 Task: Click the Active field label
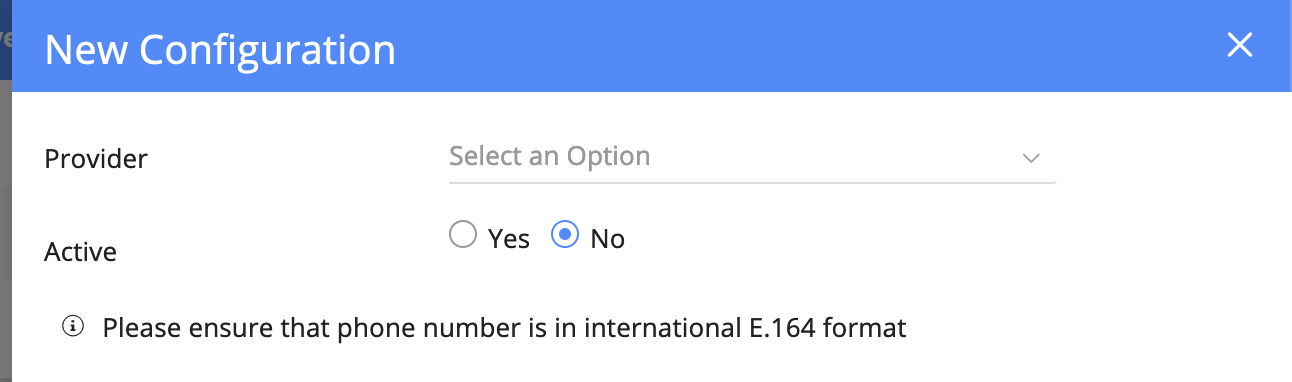click(81, 252)
